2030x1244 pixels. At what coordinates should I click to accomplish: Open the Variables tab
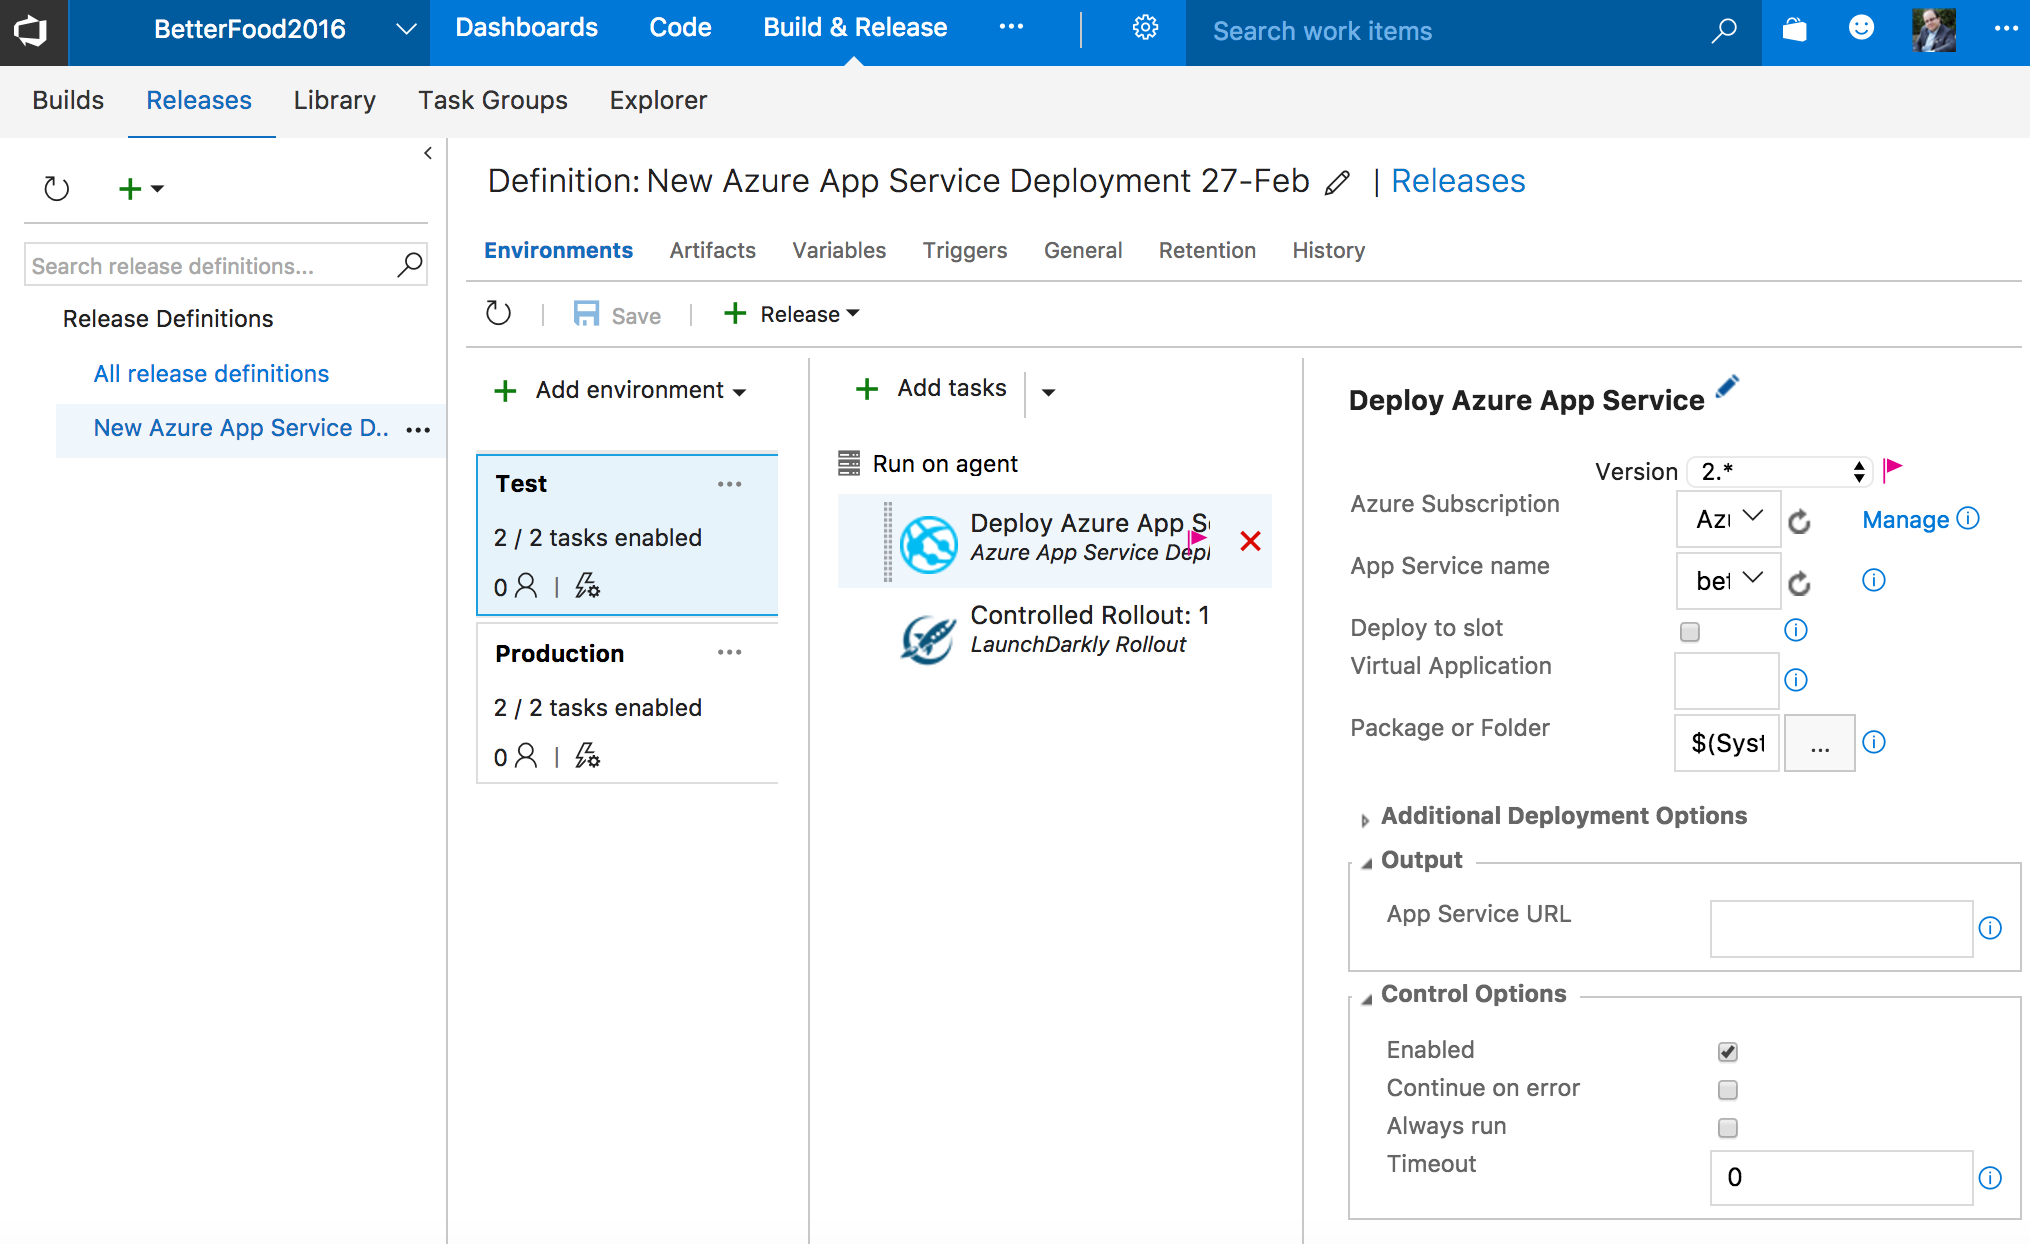click(839, 250)
